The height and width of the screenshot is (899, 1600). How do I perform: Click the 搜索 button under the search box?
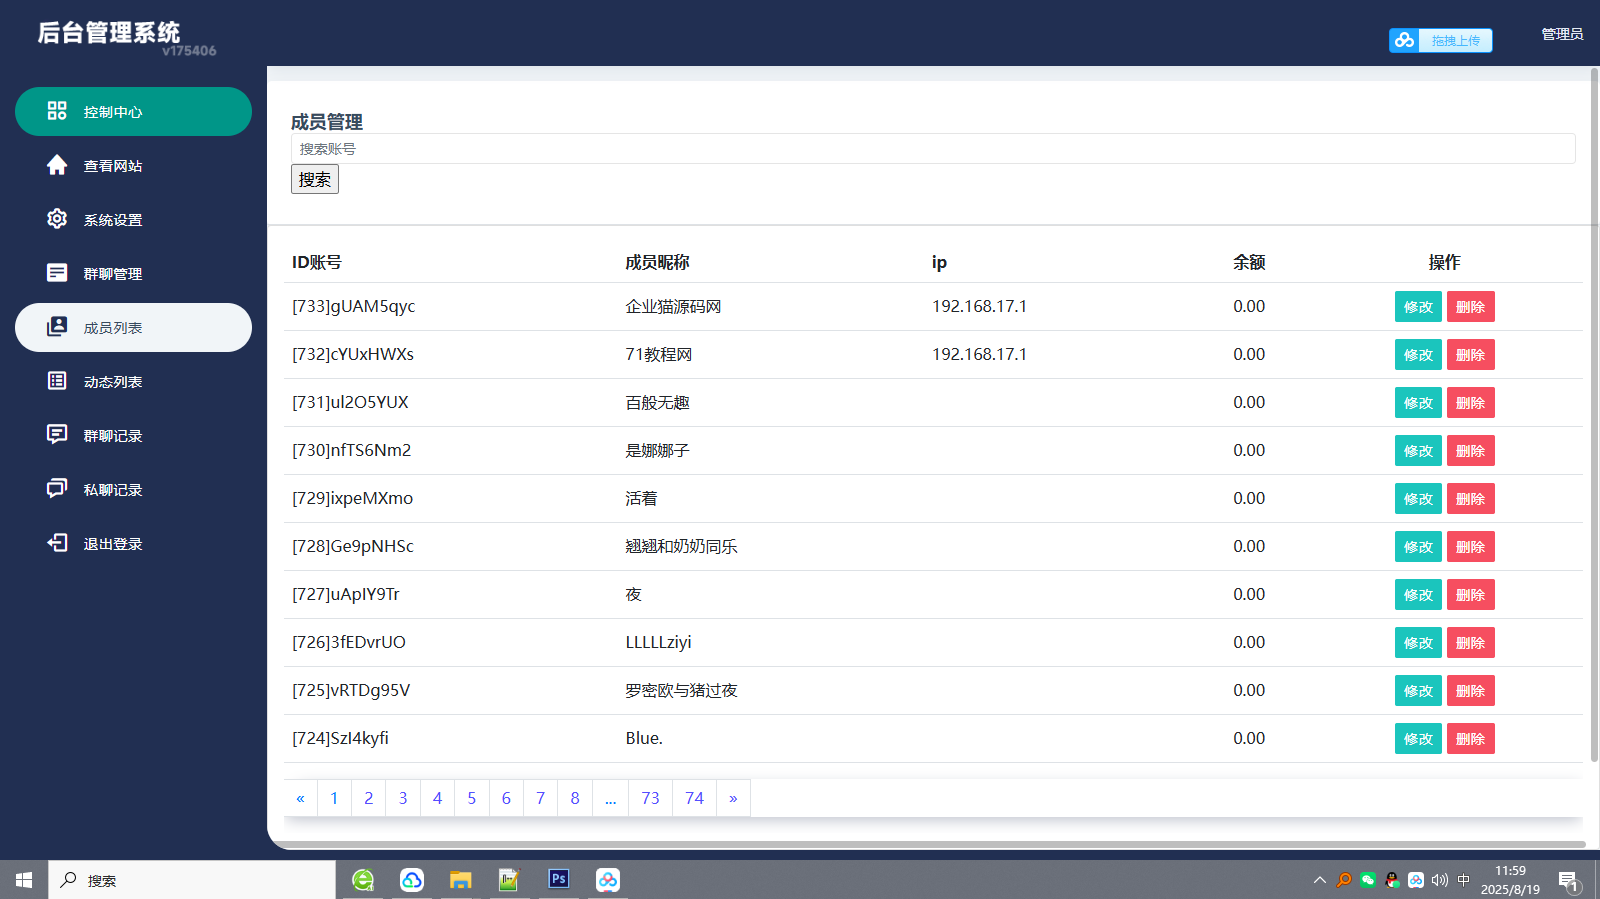pos(314,179)
